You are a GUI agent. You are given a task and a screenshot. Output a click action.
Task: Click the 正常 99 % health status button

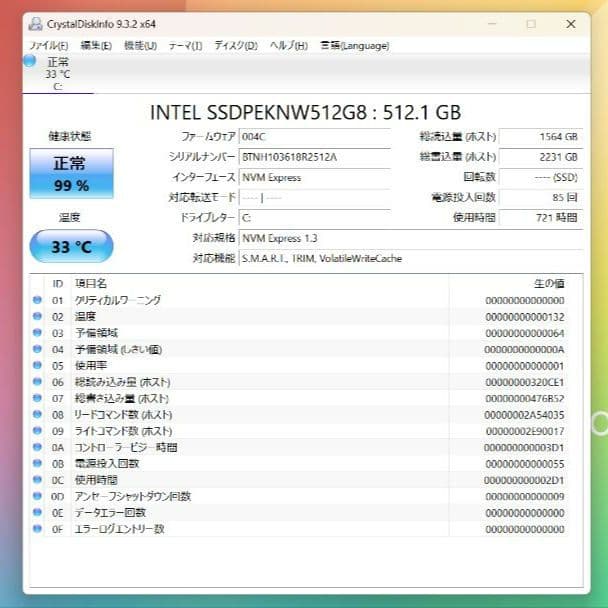(x=71, y=173)
